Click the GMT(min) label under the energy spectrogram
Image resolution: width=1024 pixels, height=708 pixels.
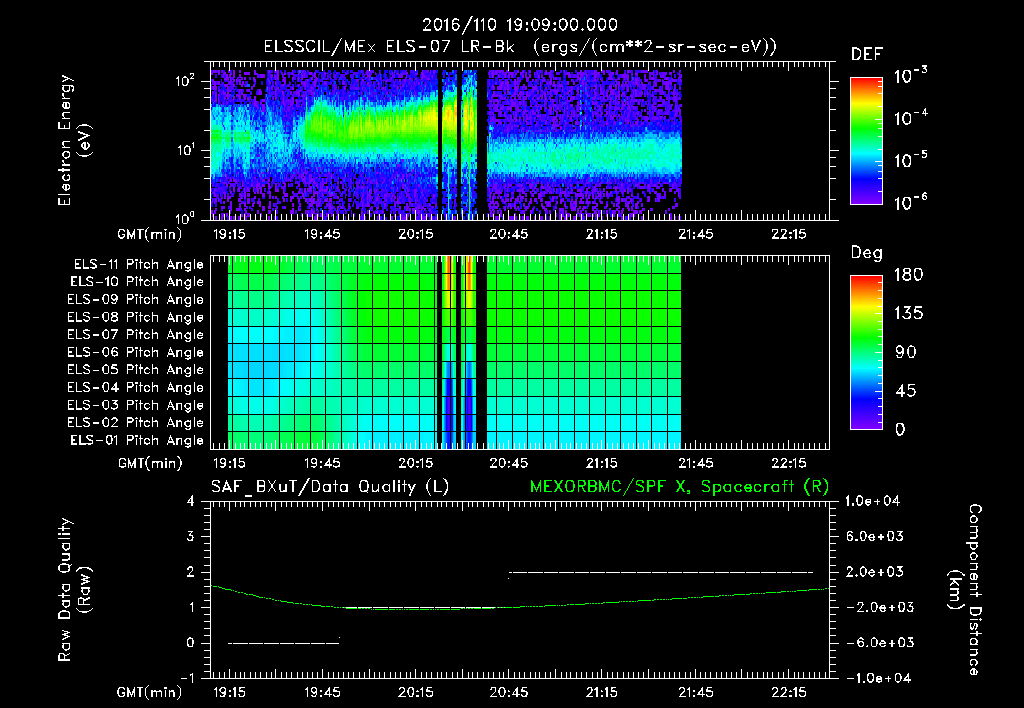pos(149,234)
